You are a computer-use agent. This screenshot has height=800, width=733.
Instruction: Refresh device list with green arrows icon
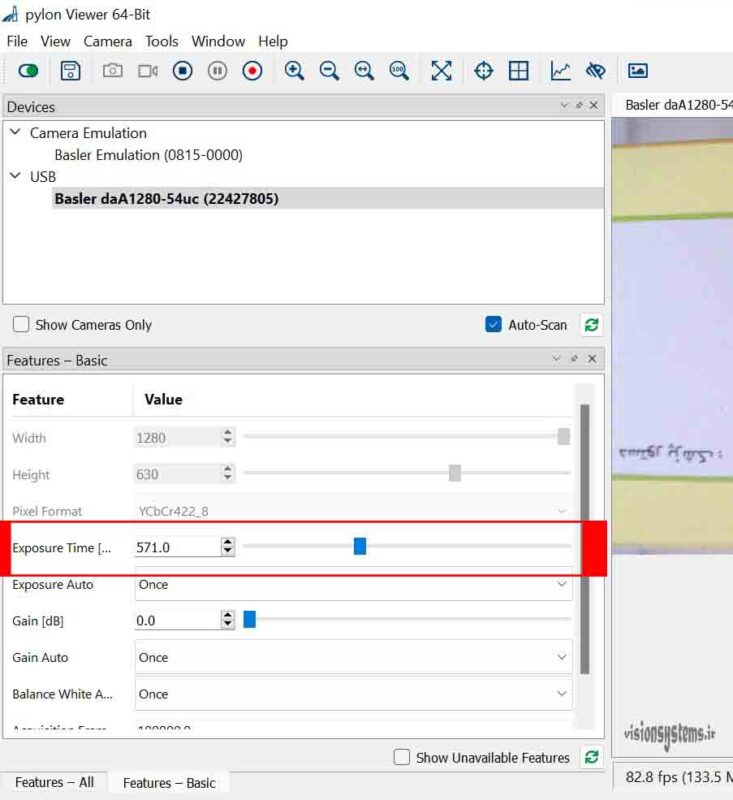point(592,324)
